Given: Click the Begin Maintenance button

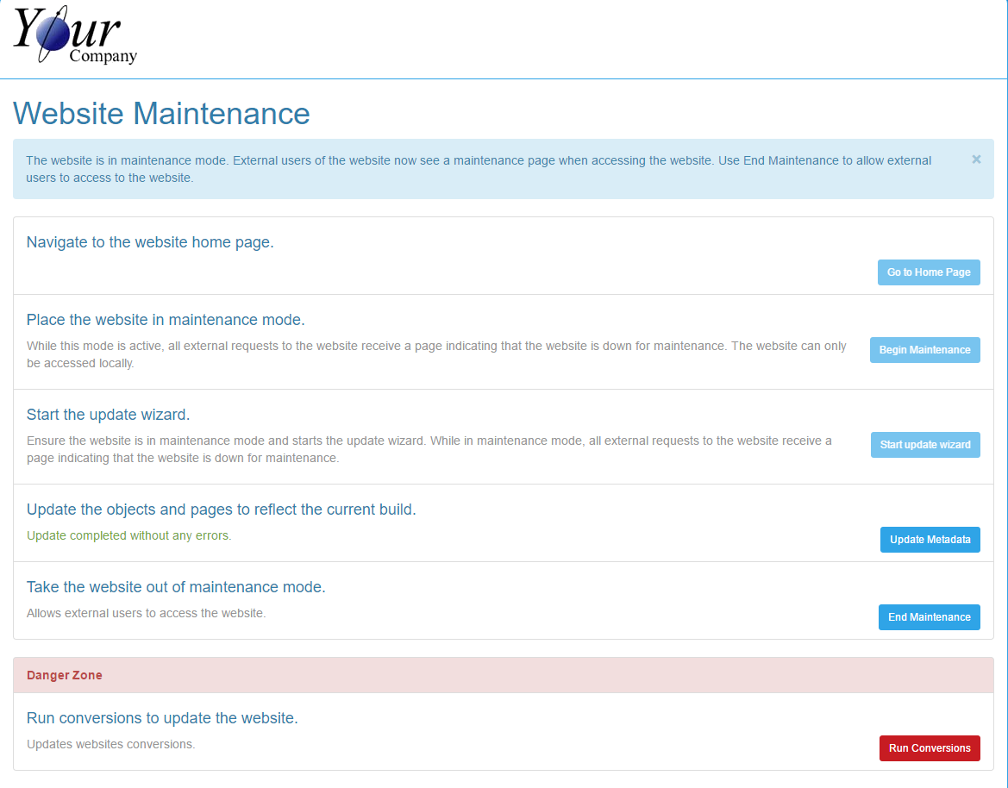Looking at the screenshot, I should pos(924,350).
